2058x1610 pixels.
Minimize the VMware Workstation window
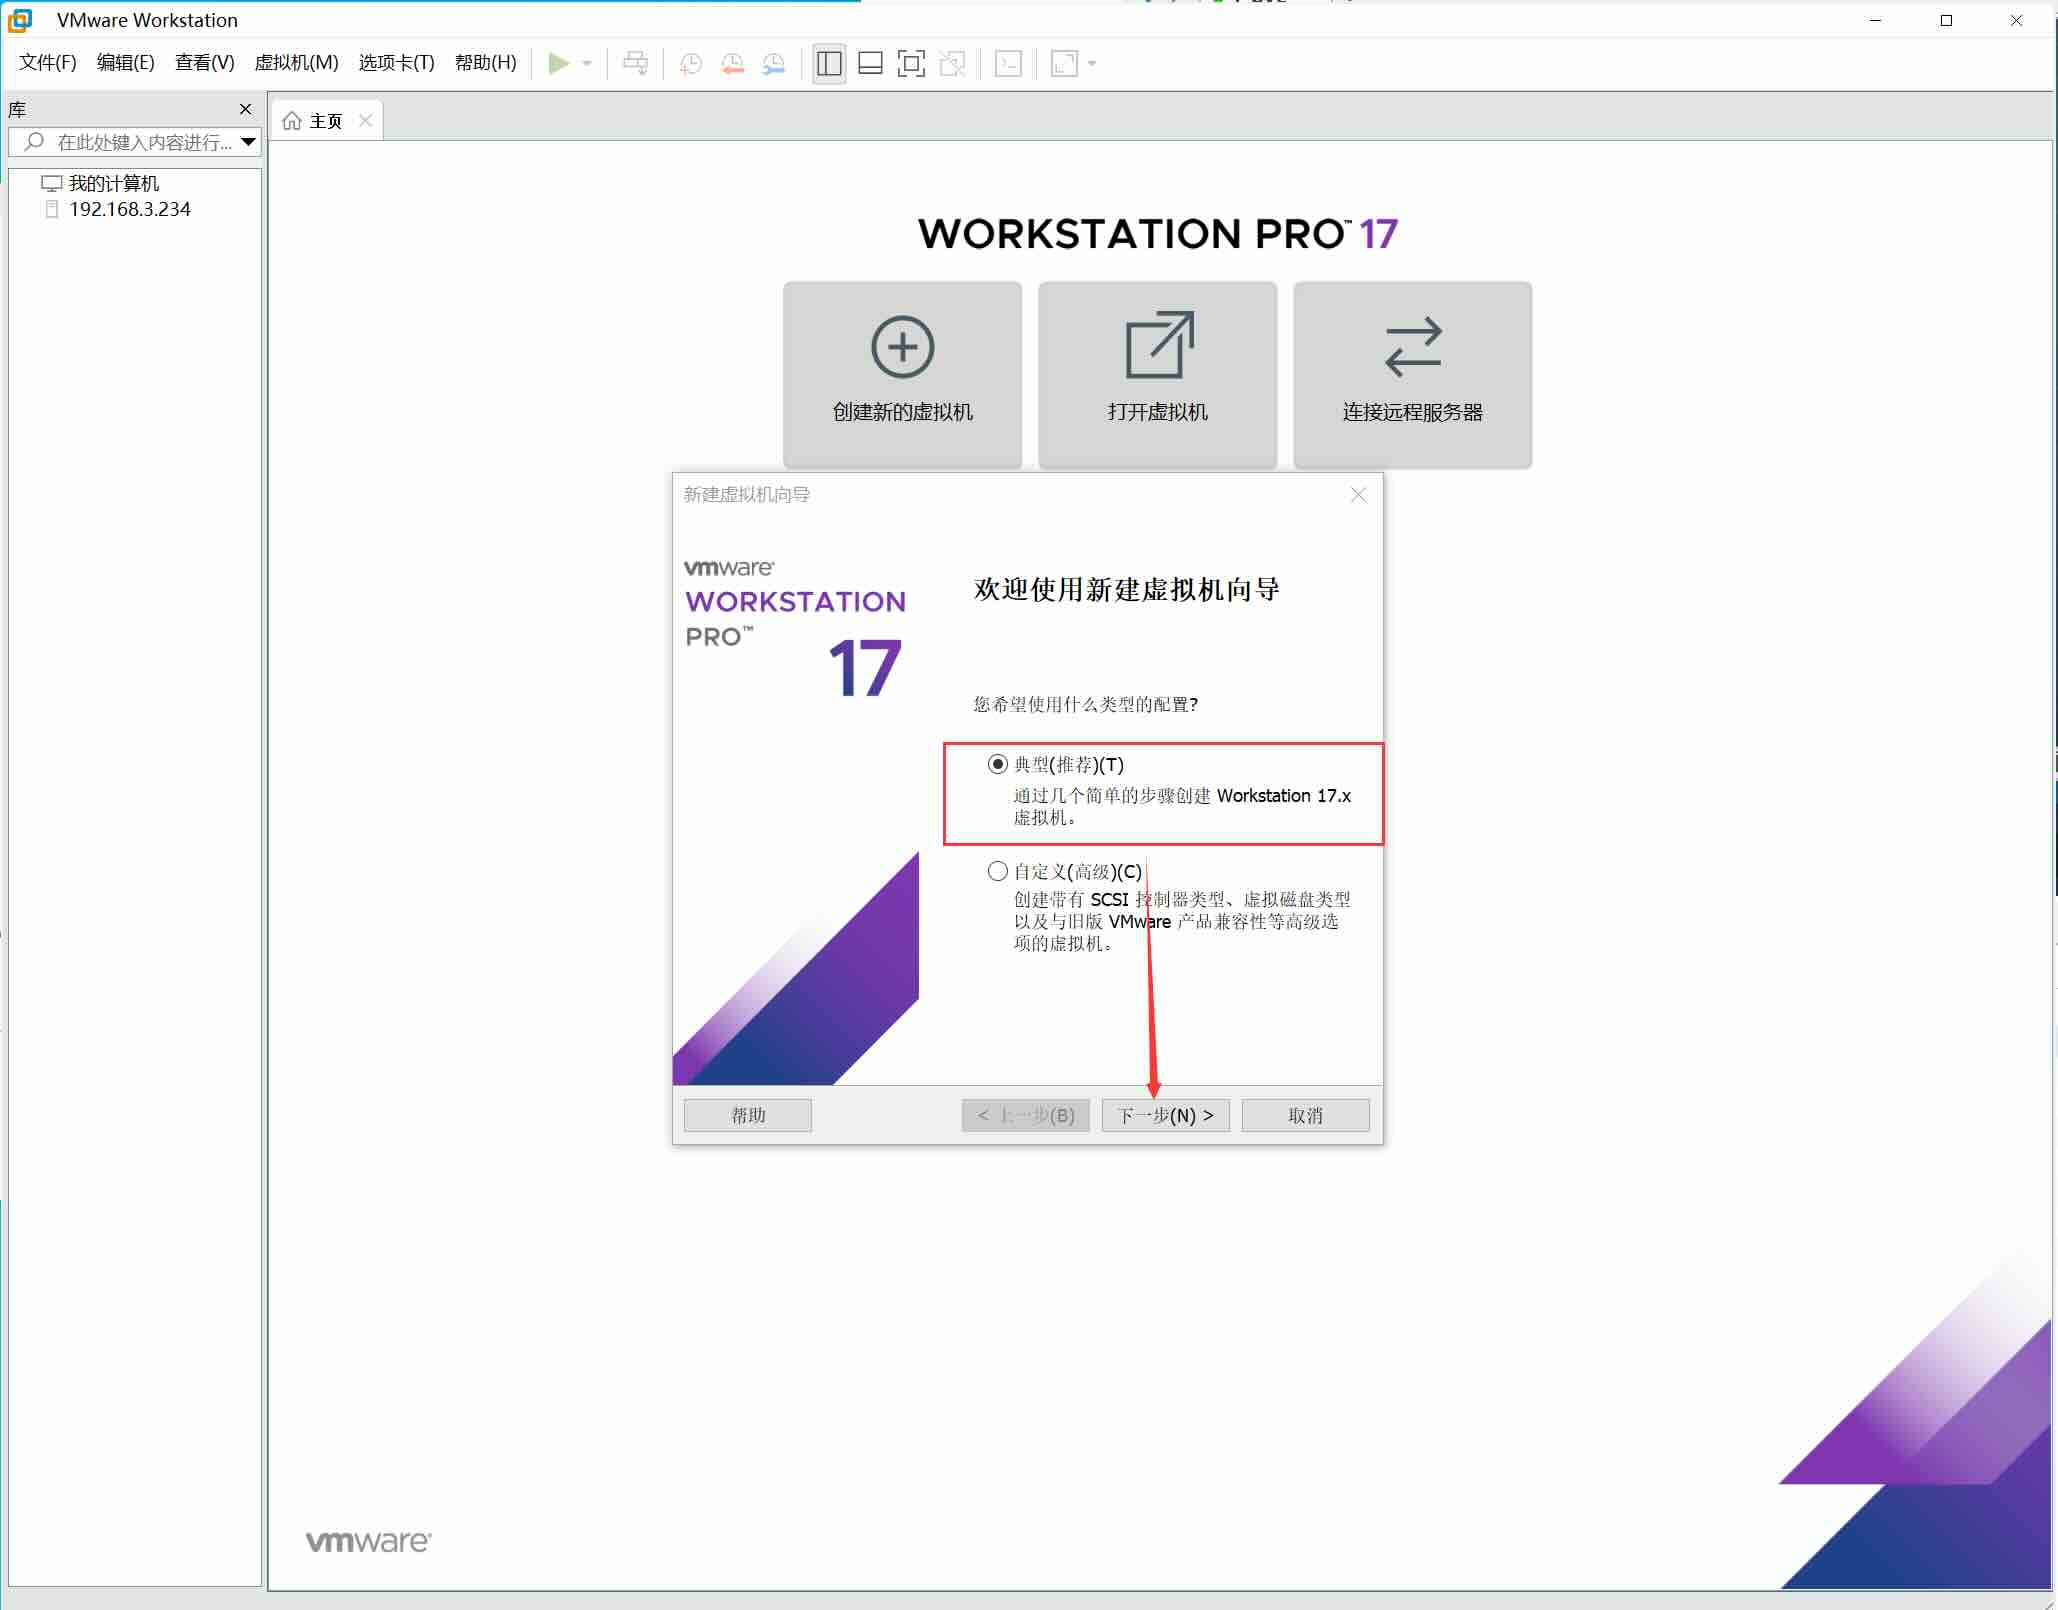click(x=1876, y=20)
